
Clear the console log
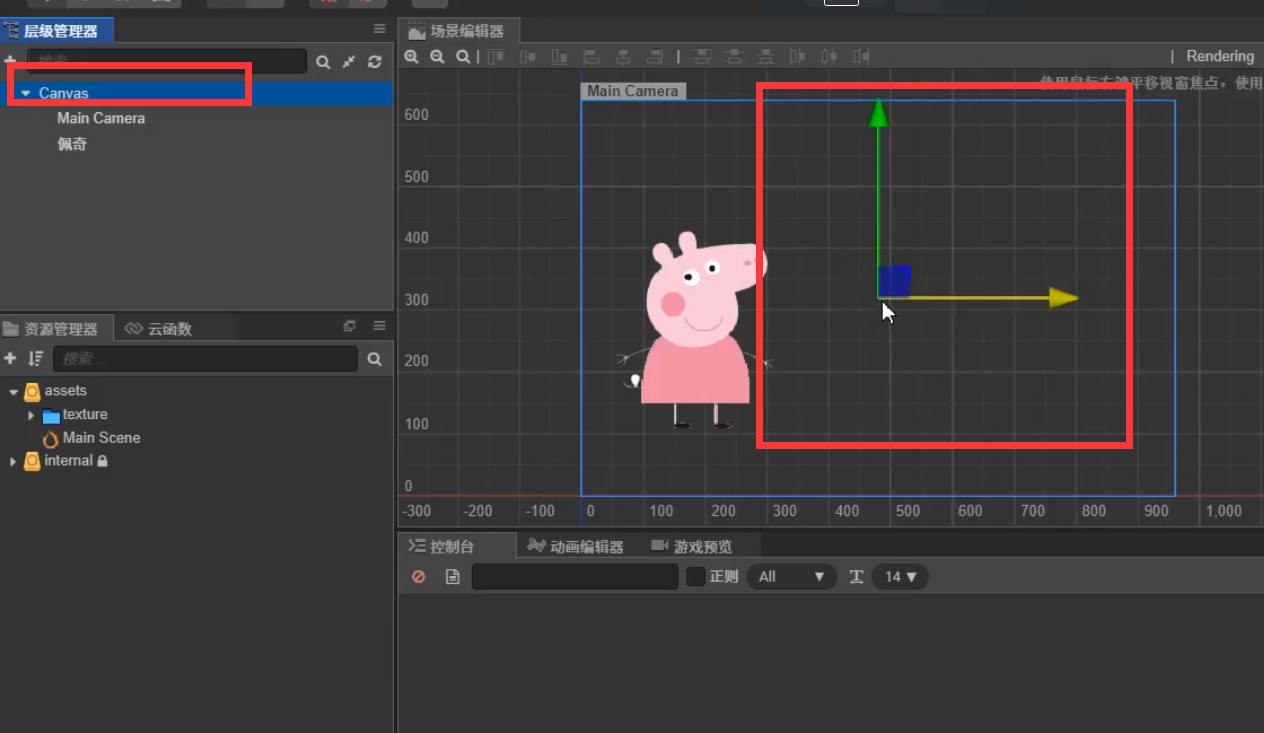(419, 577)
